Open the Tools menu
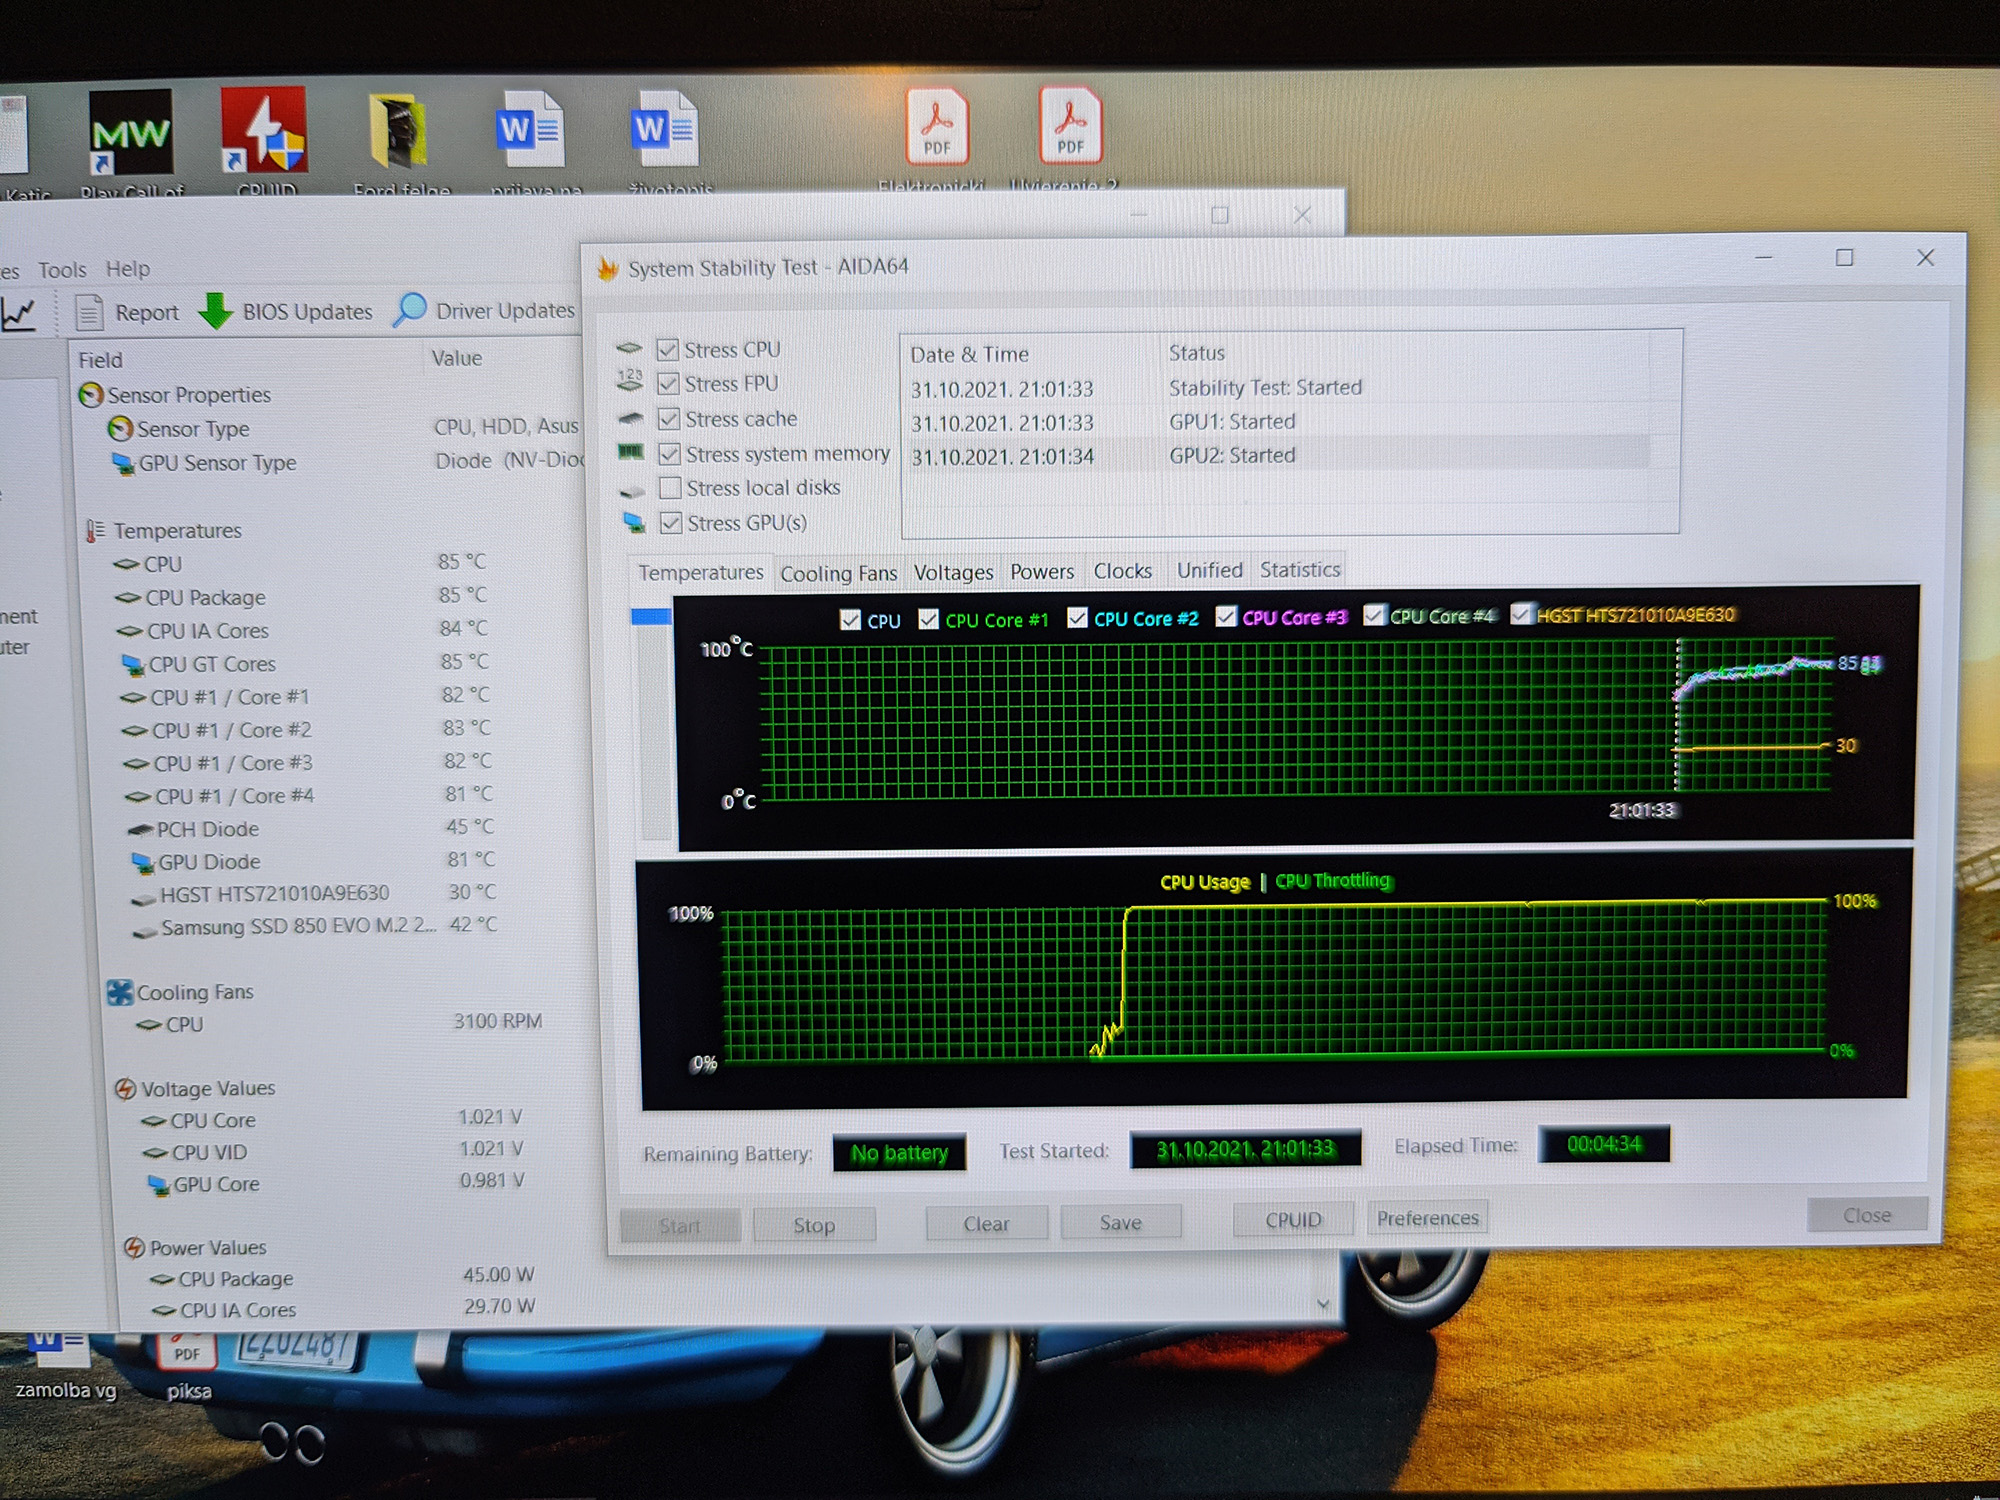 coord(62,270)
